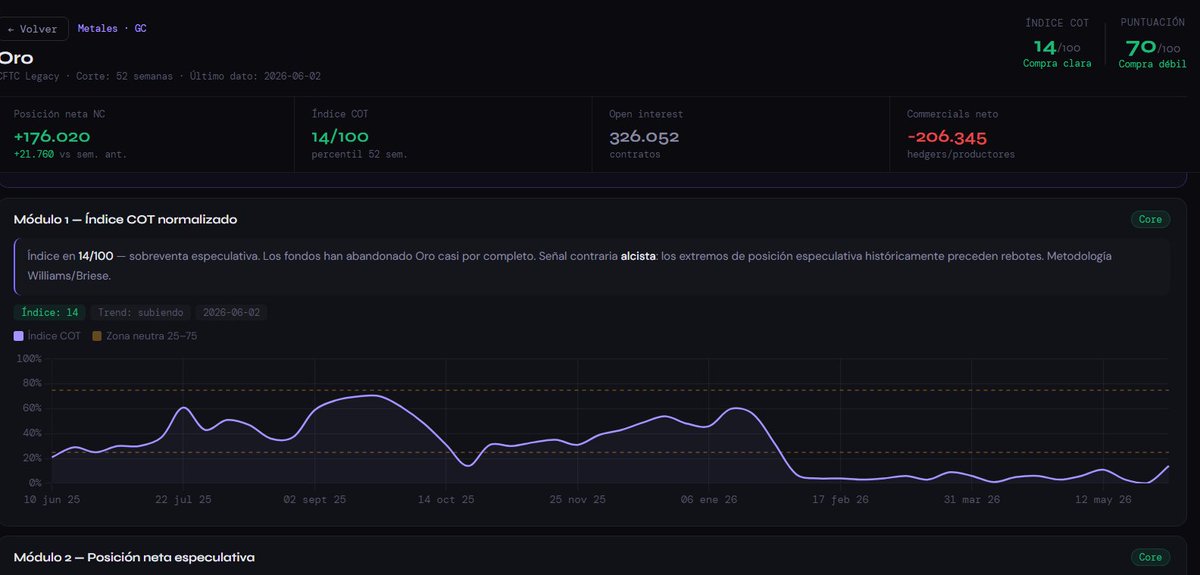
Task: Click the chart date label 06 ene 26
Action: [x=709, y=499]
